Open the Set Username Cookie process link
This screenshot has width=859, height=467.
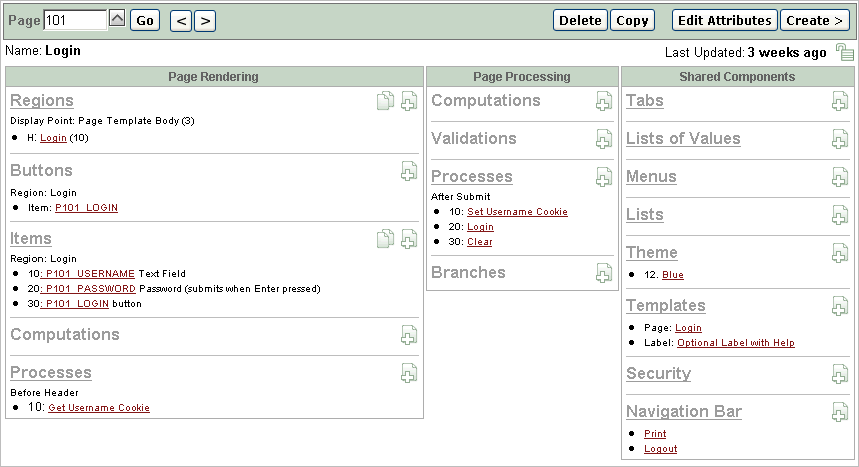click(x=517, y=212)
